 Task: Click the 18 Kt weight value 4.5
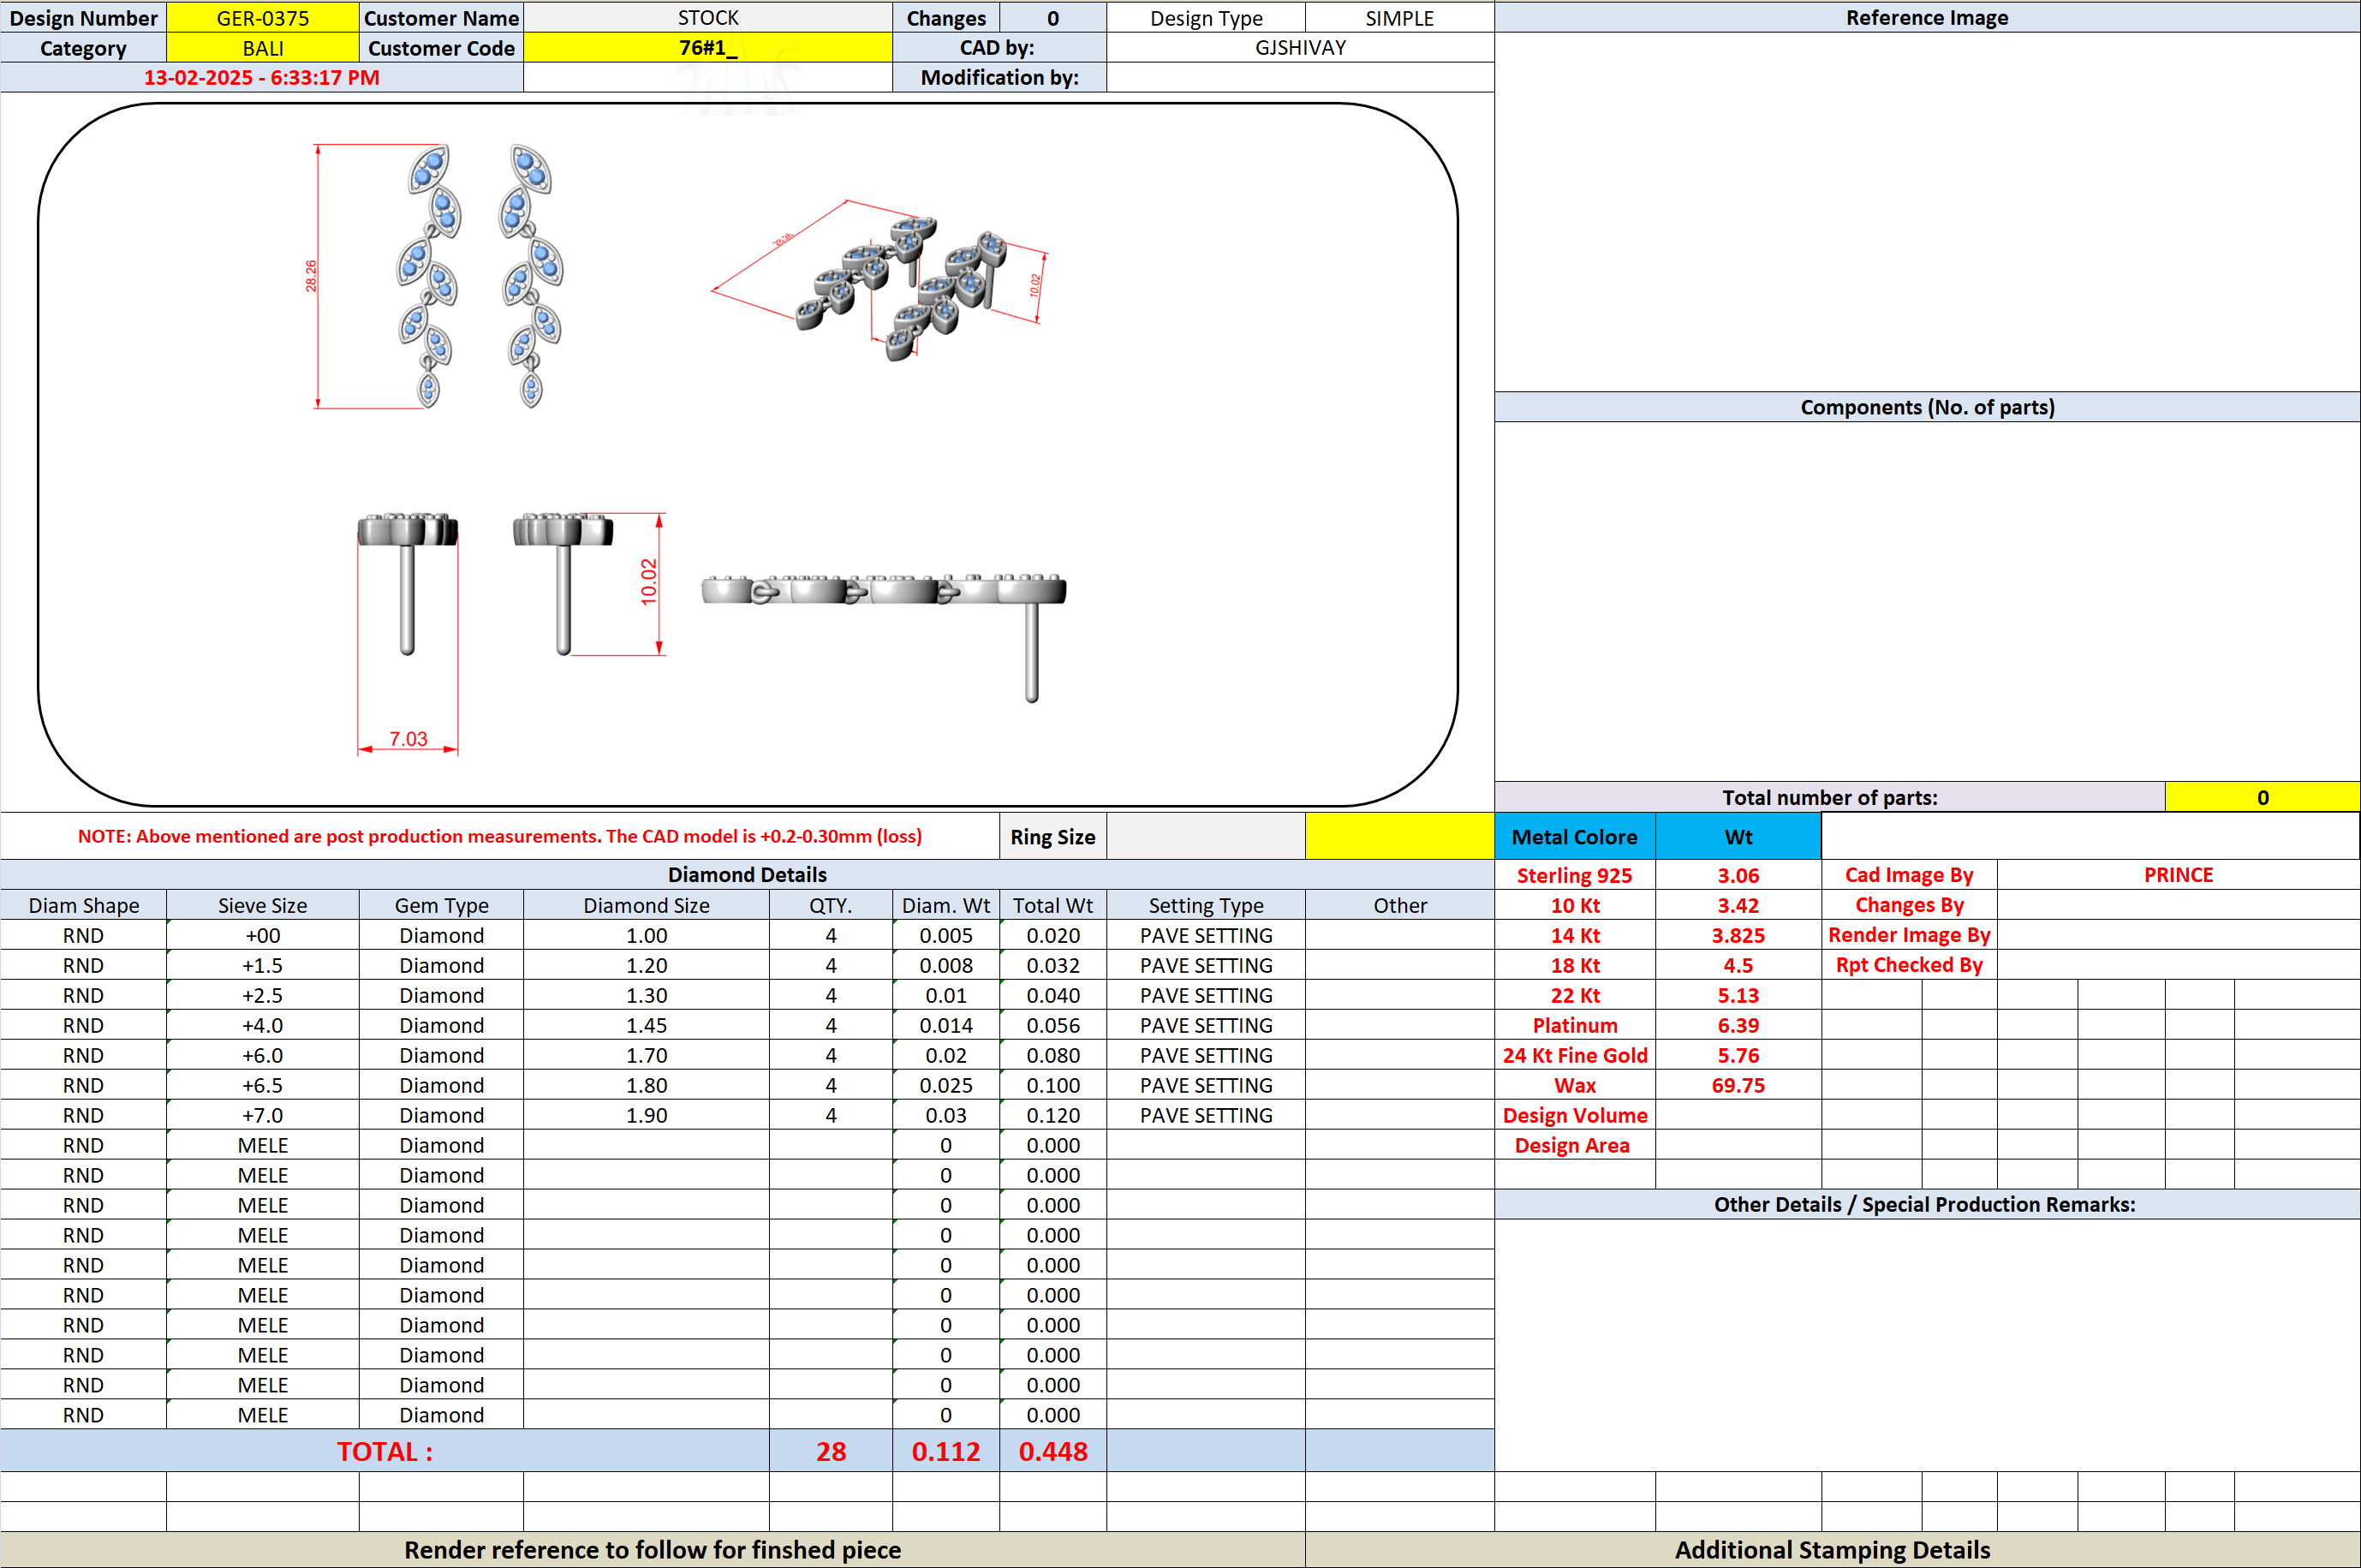(x=1738, y=965)
